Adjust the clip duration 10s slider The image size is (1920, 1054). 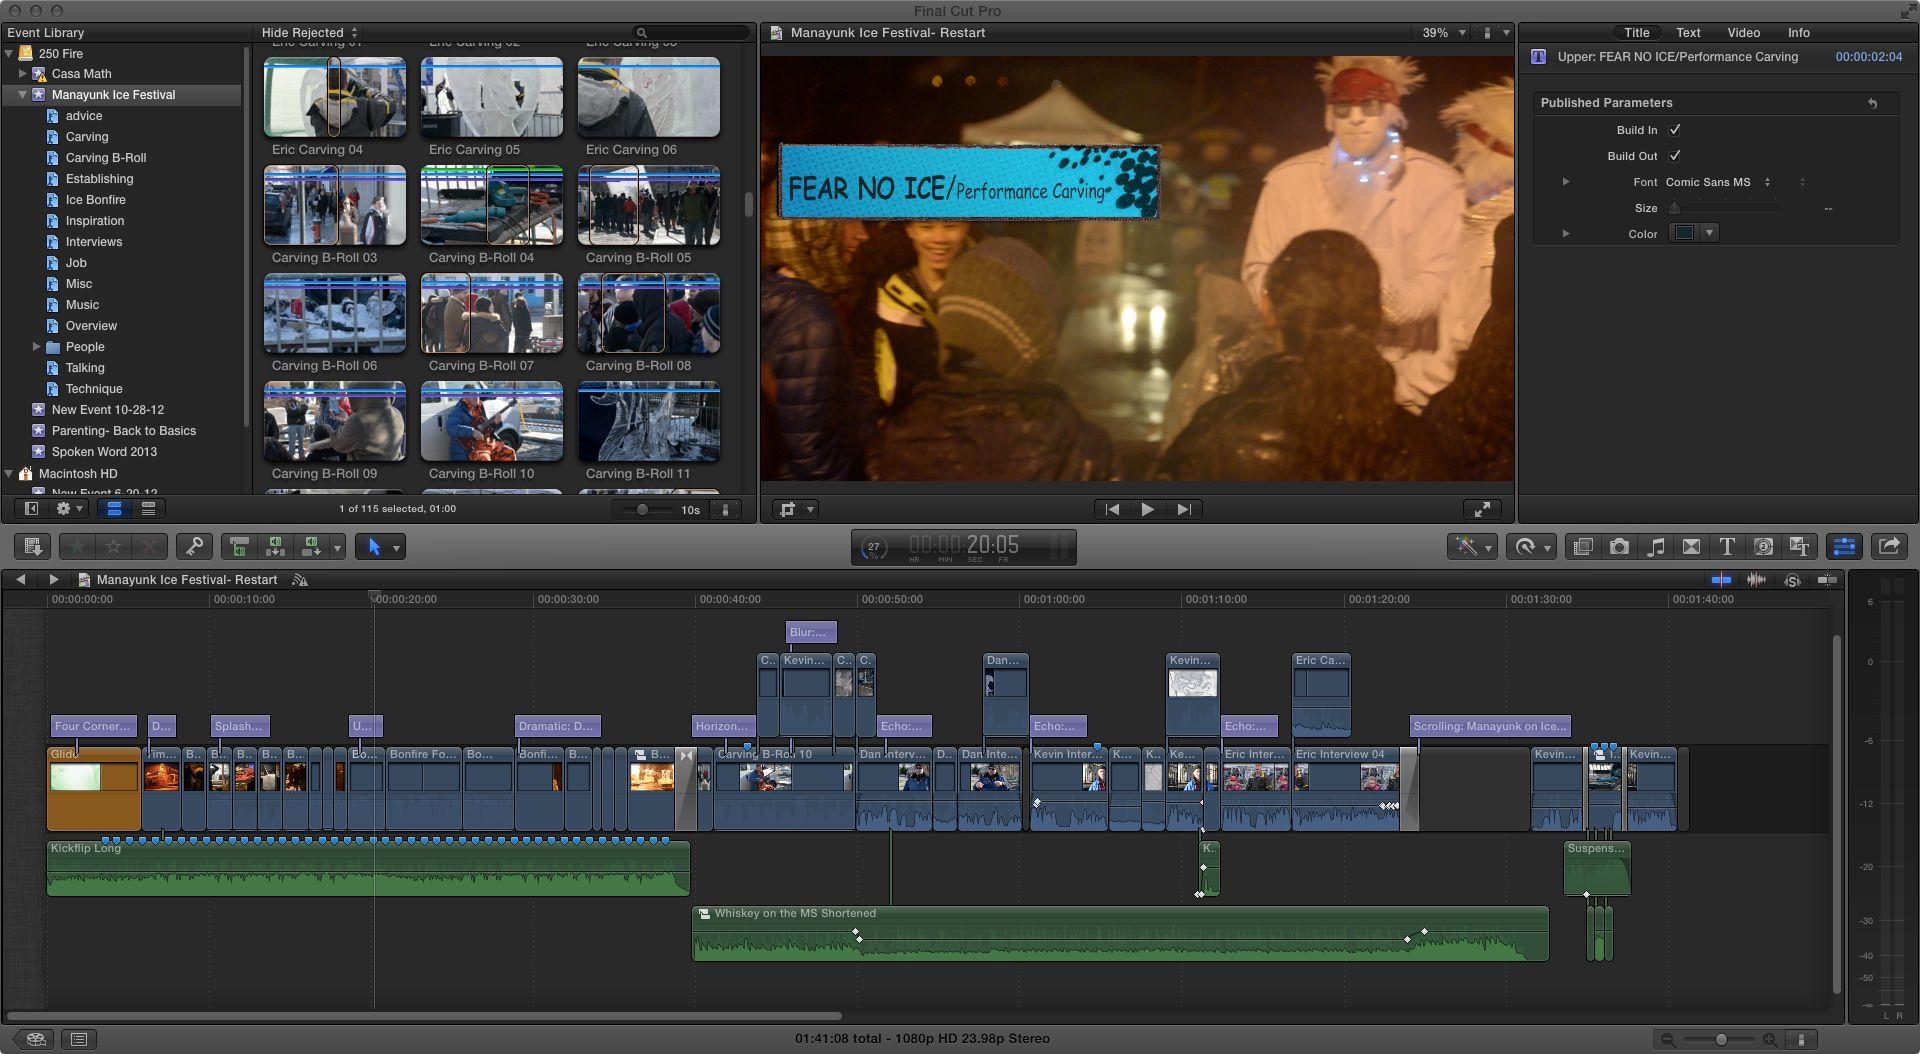point(643,509)
